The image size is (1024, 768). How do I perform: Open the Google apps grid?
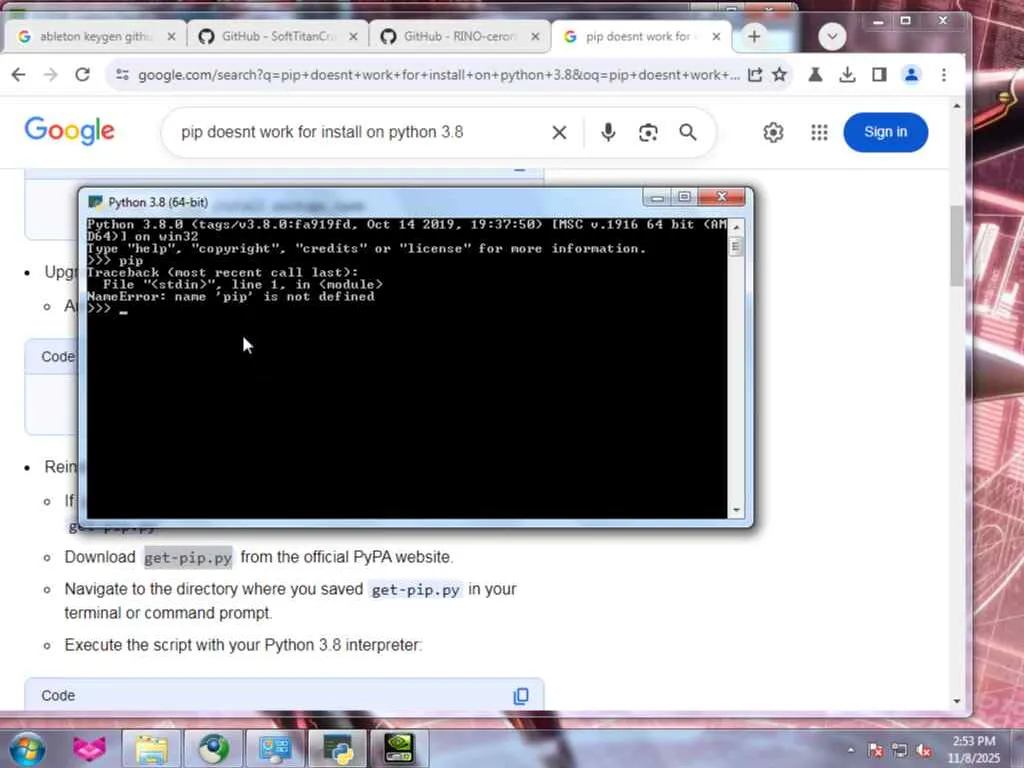point(819,133)
